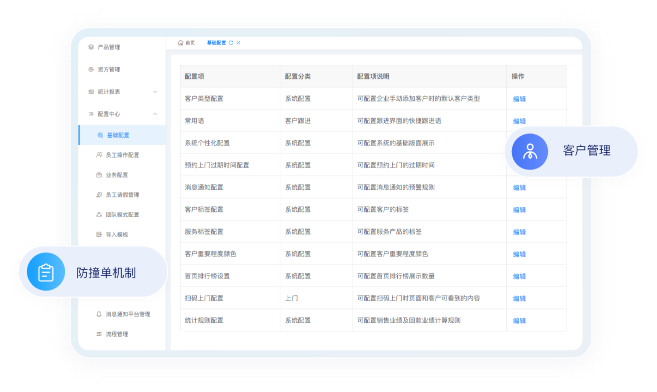Image resolution: width=657 pixels, height=392 pixels.
Task: Click the 流程管理 submenu icon
Action: point(99,334)
